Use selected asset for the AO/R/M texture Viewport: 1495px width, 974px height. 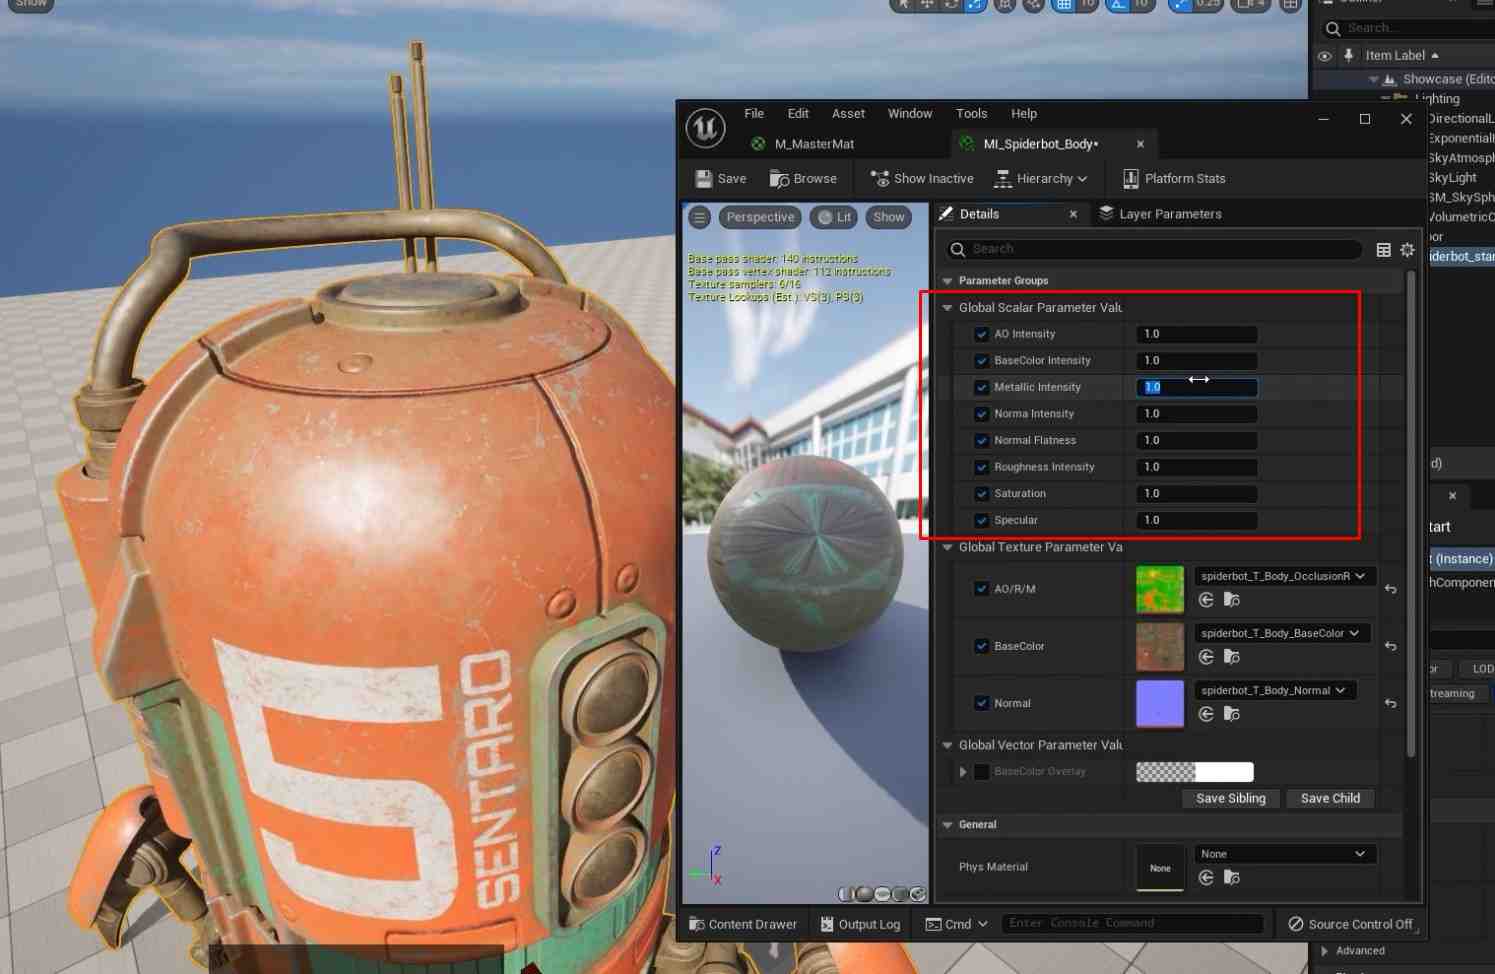pos(1206,600)
